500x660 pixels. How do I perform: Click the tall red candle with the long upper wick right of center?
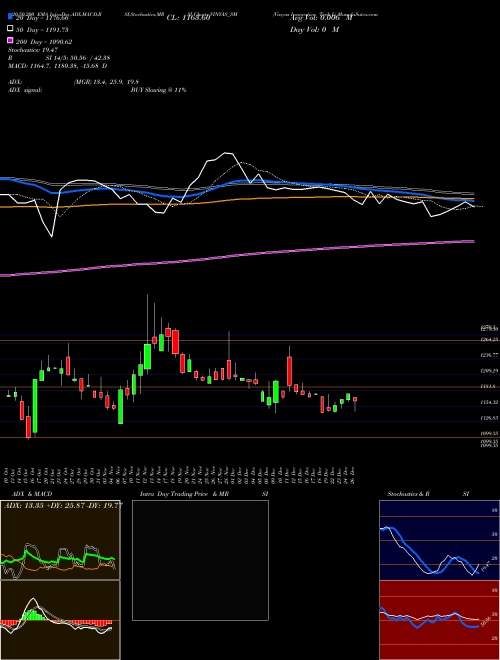click(289, 371)
